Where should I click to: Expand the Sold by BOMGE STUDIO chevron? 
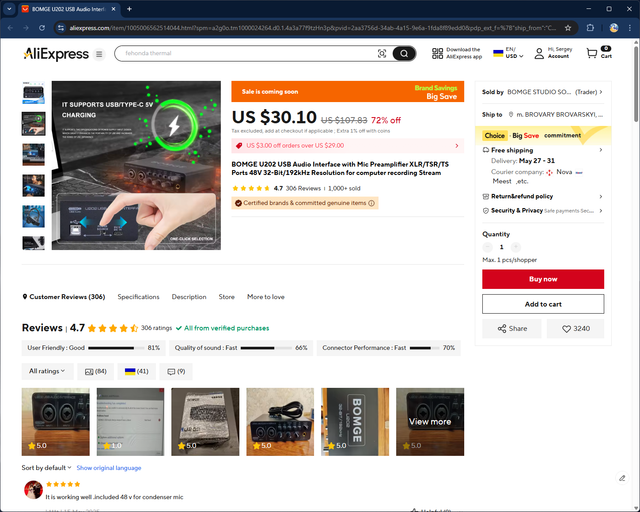[x=601, y=92]
